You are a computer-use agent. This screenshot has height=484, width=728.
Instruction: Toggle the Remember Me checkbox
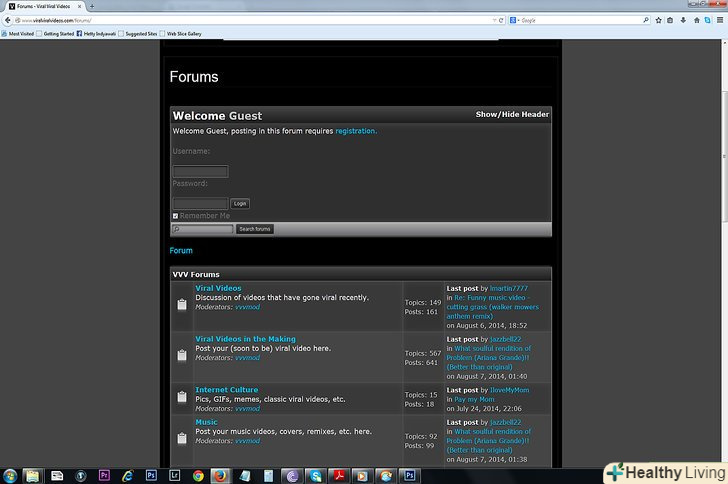point(176,216)
